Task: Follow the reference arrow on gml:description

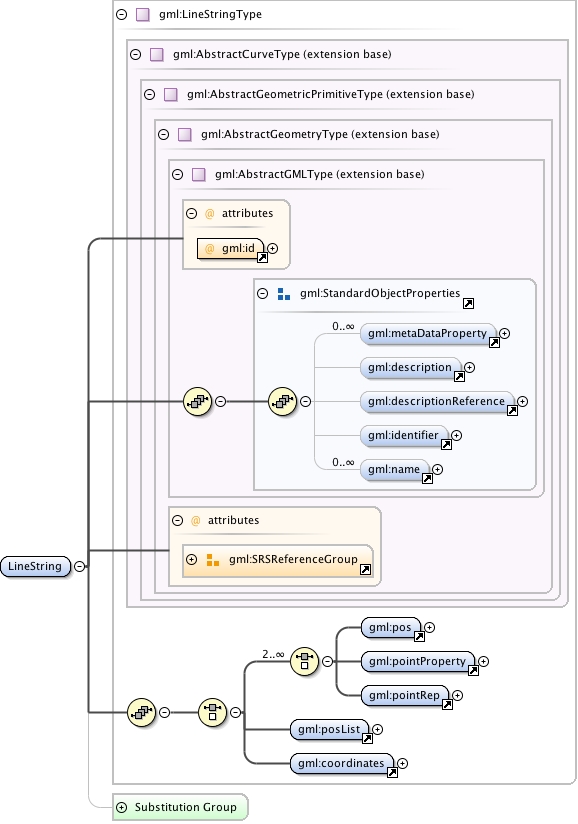Action: (x=459, y=377)
